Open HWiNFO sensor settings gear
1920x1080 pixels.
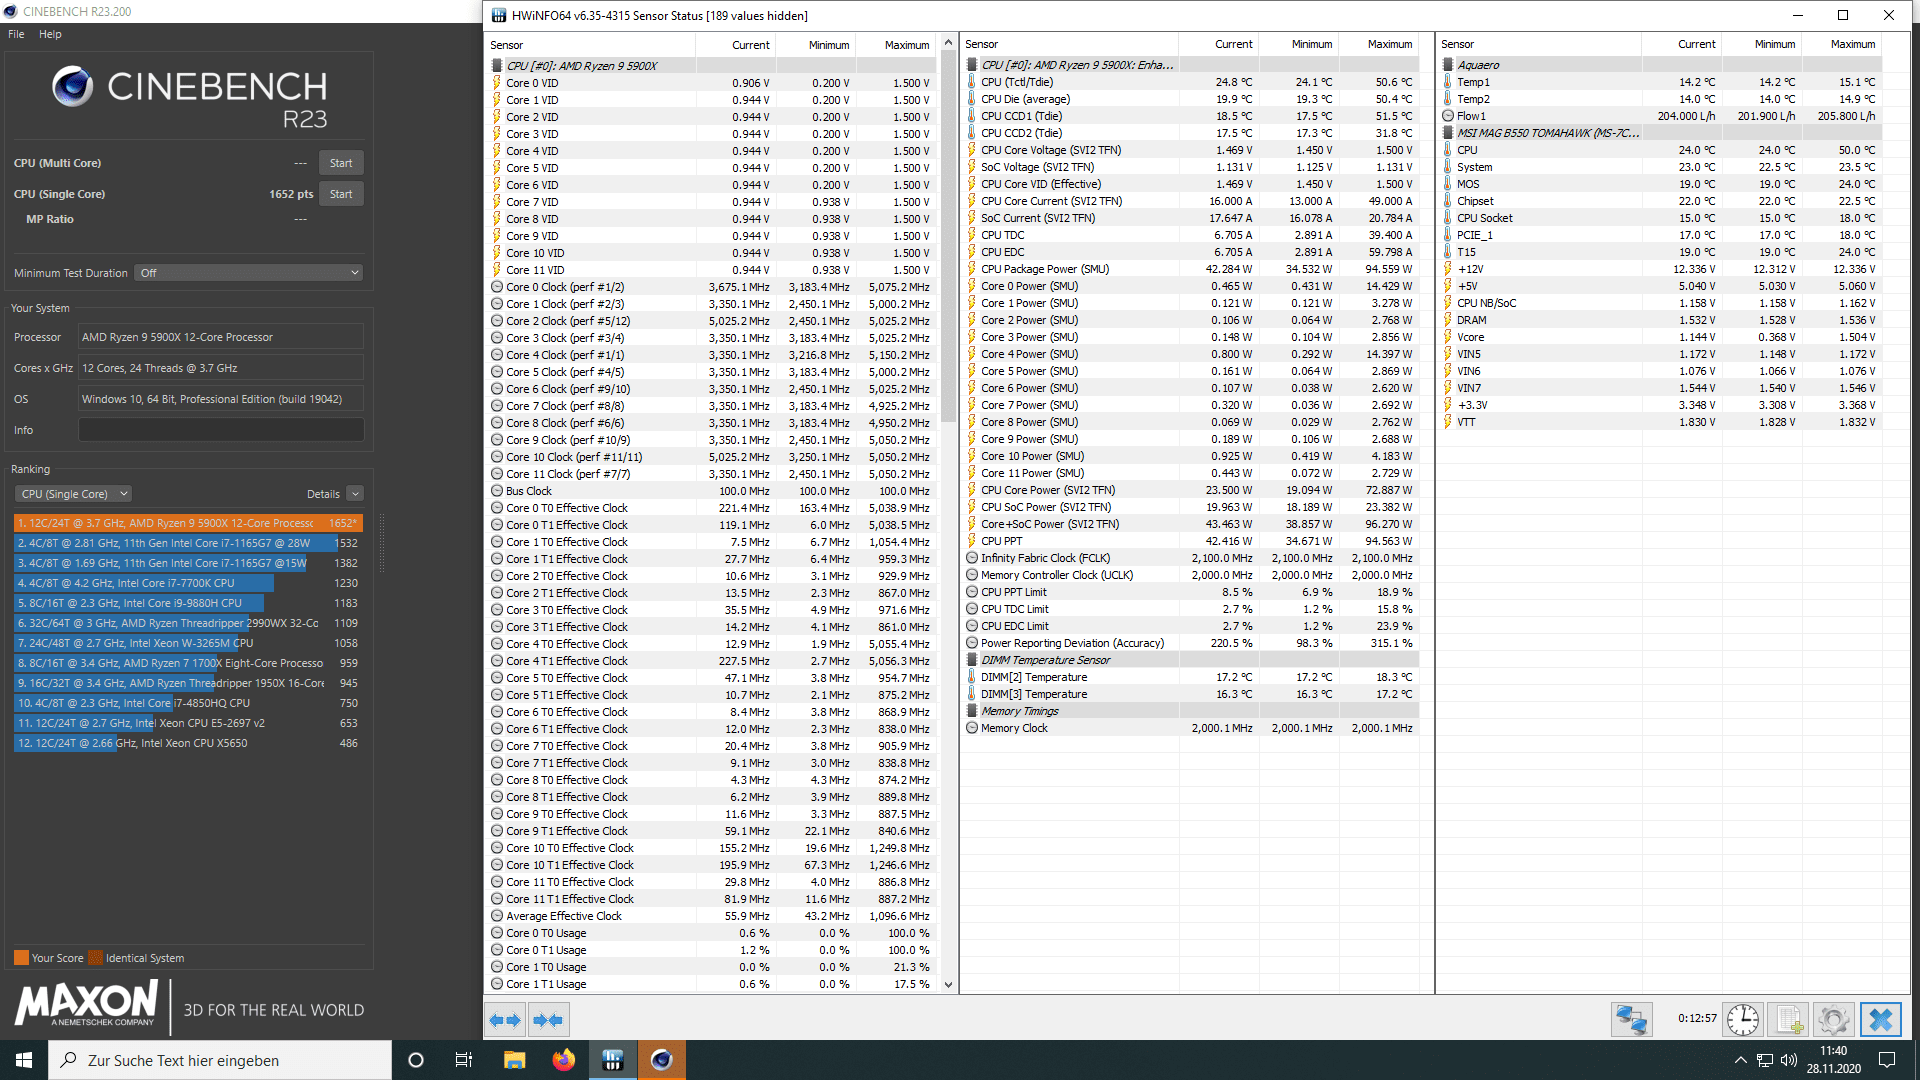(1833, 1020)
